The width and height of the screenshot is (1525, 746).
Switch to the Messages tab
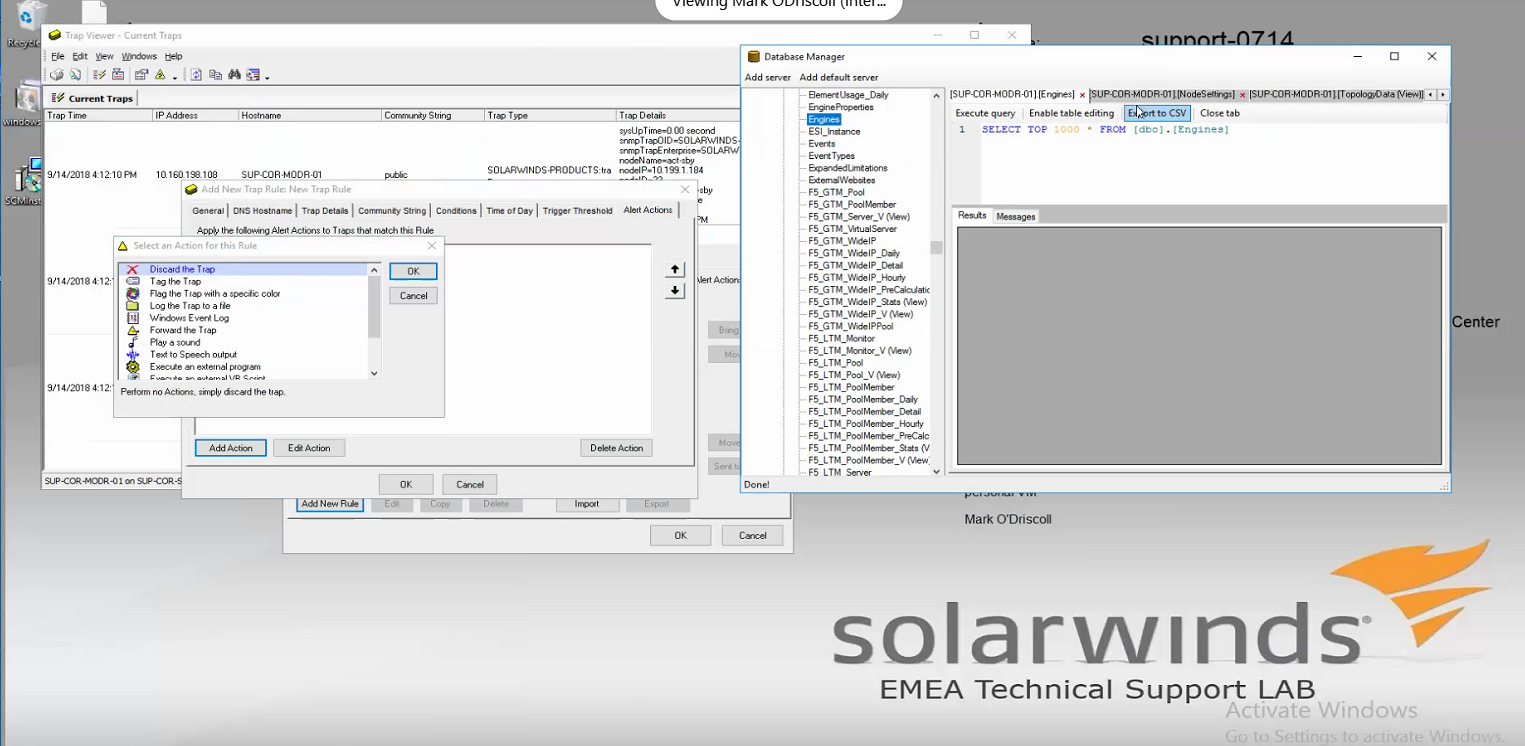coord(1015,216)
